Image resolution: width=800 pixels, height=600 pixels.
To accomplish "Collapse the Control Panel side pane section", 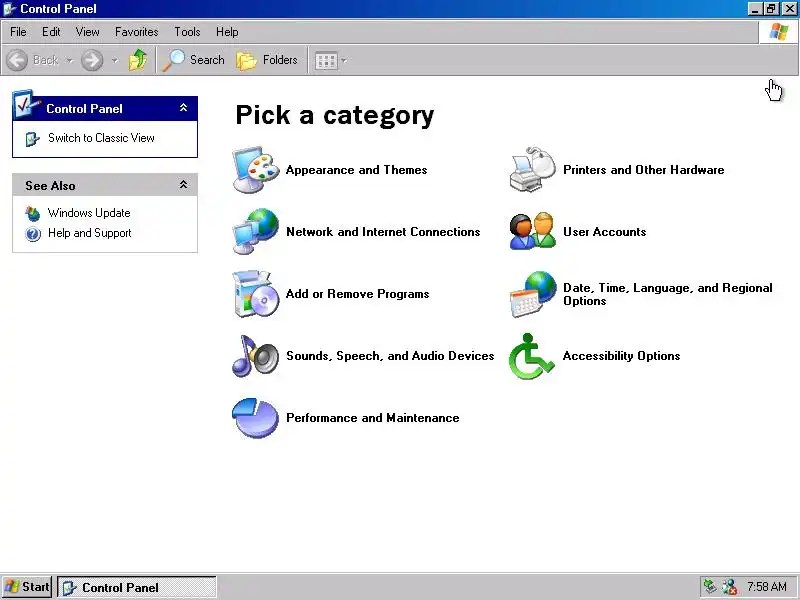I will pos(183,108).
